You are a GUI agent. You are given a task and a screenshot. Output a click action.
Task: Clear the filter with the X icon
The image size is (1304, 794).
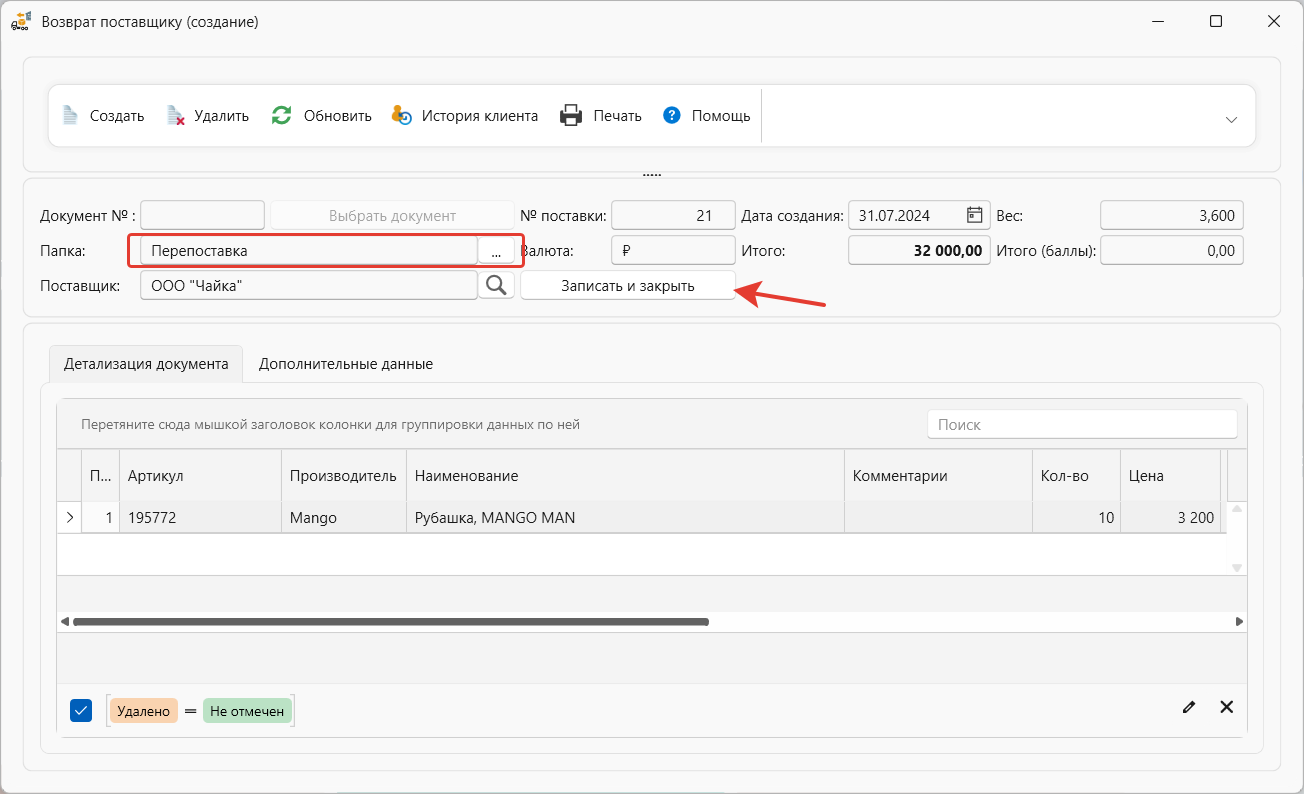[1226, 707]
